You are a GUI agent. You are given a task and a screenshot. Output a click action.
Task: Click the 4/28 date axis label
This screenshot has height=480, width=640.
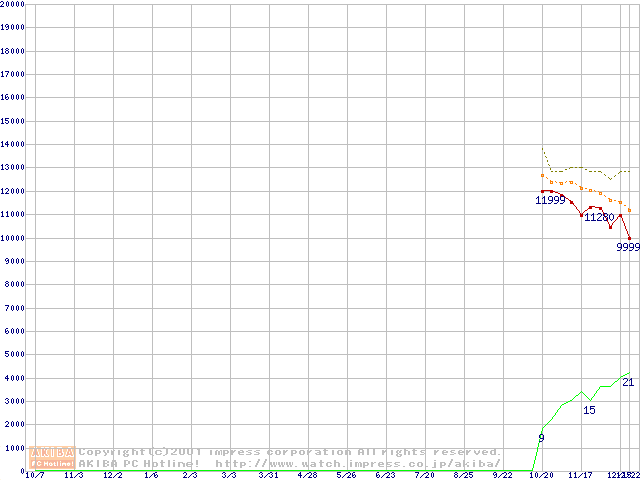[x=308, y=476]
